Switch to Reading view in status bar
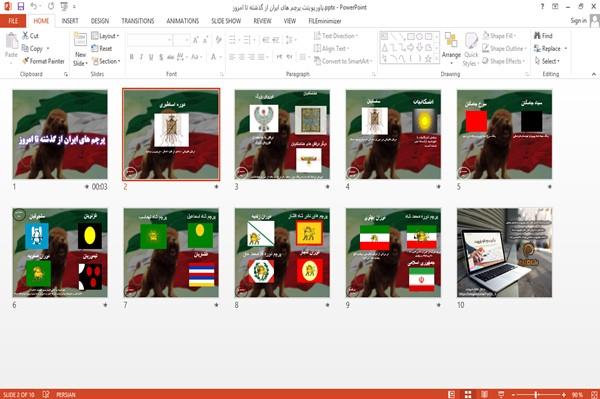Image resolution: width=600 pixels, height=399 pixels. pos(484,394)
